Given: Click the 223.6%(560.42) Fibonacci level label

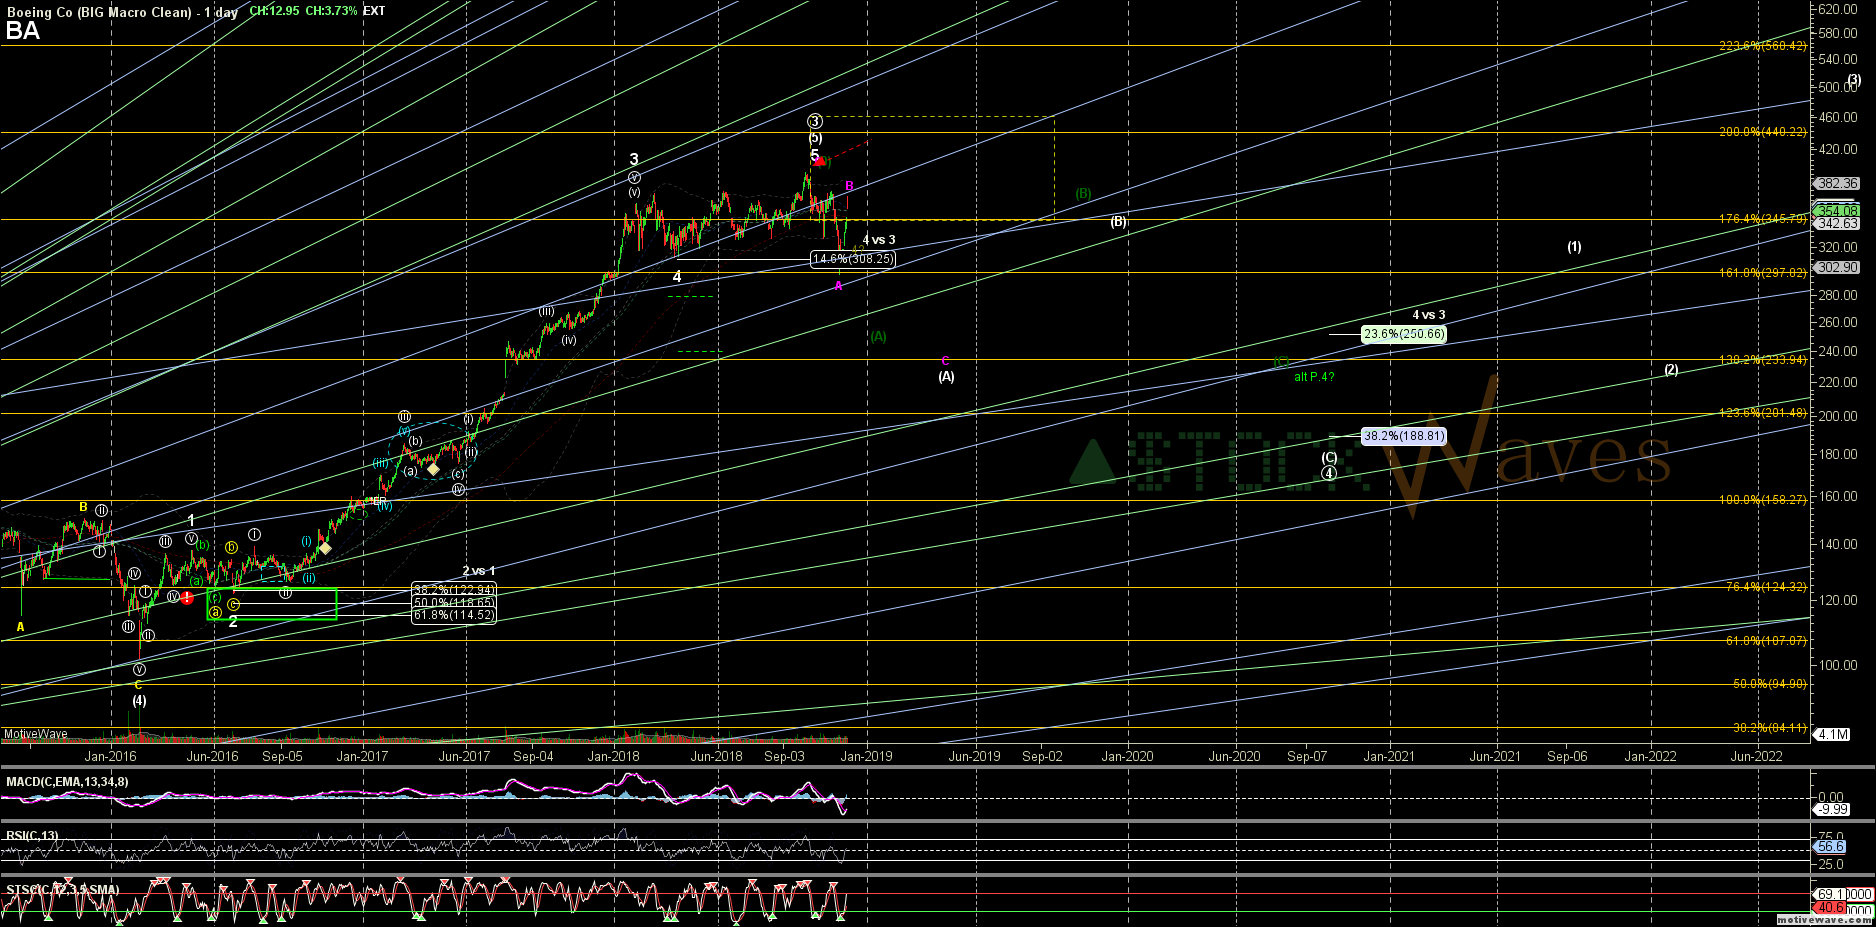Looking at the screenshot, I should [1763, 46].
